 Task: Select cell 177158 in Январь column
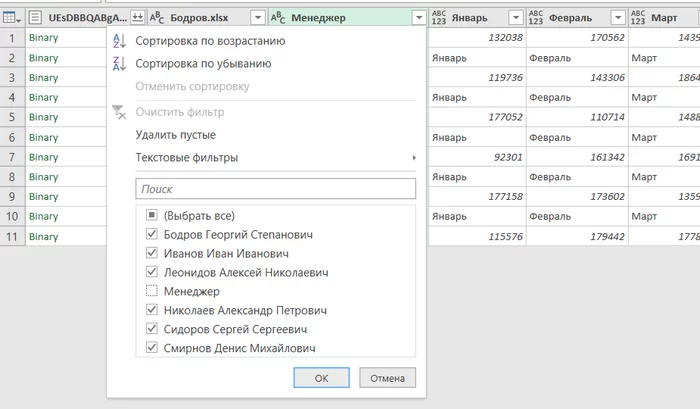click(x=477, y=196)
